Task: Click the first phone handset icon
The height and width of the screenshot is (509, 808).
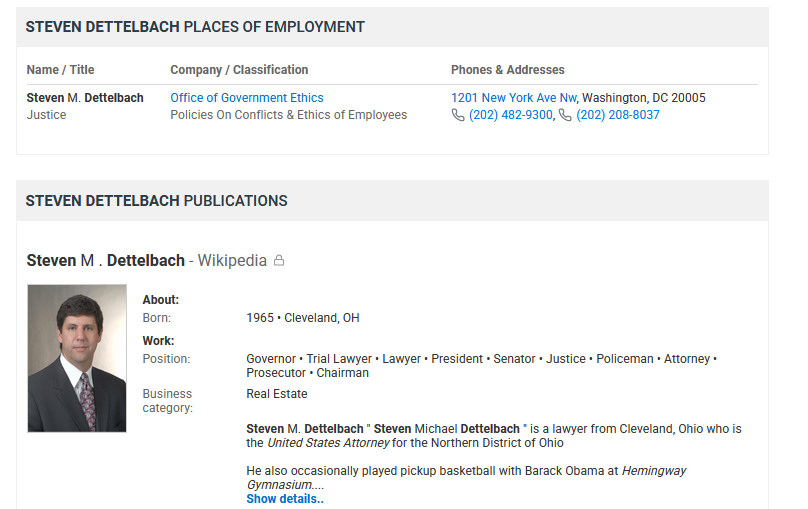Action: 458,115
